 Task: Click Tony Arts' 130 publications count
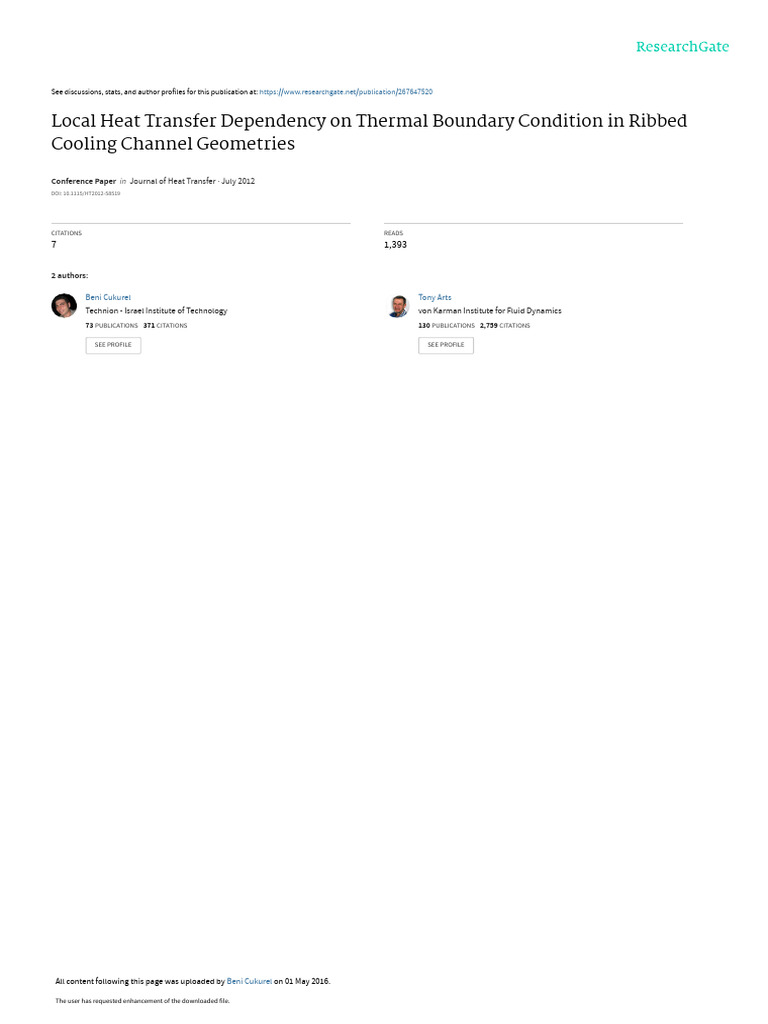click(x=446, y=326)
